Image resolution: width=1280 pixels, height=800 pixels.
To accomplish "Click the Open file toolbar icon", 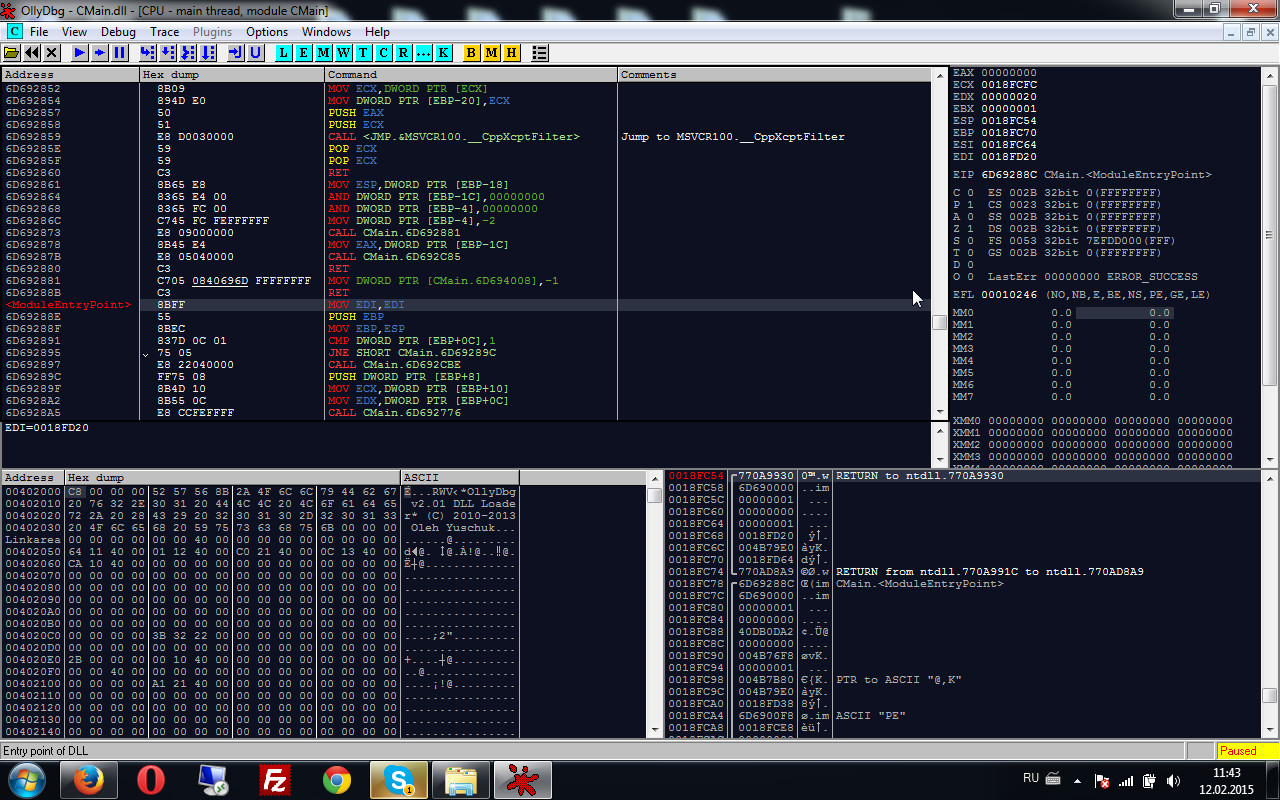I will (x=12, y=52).
